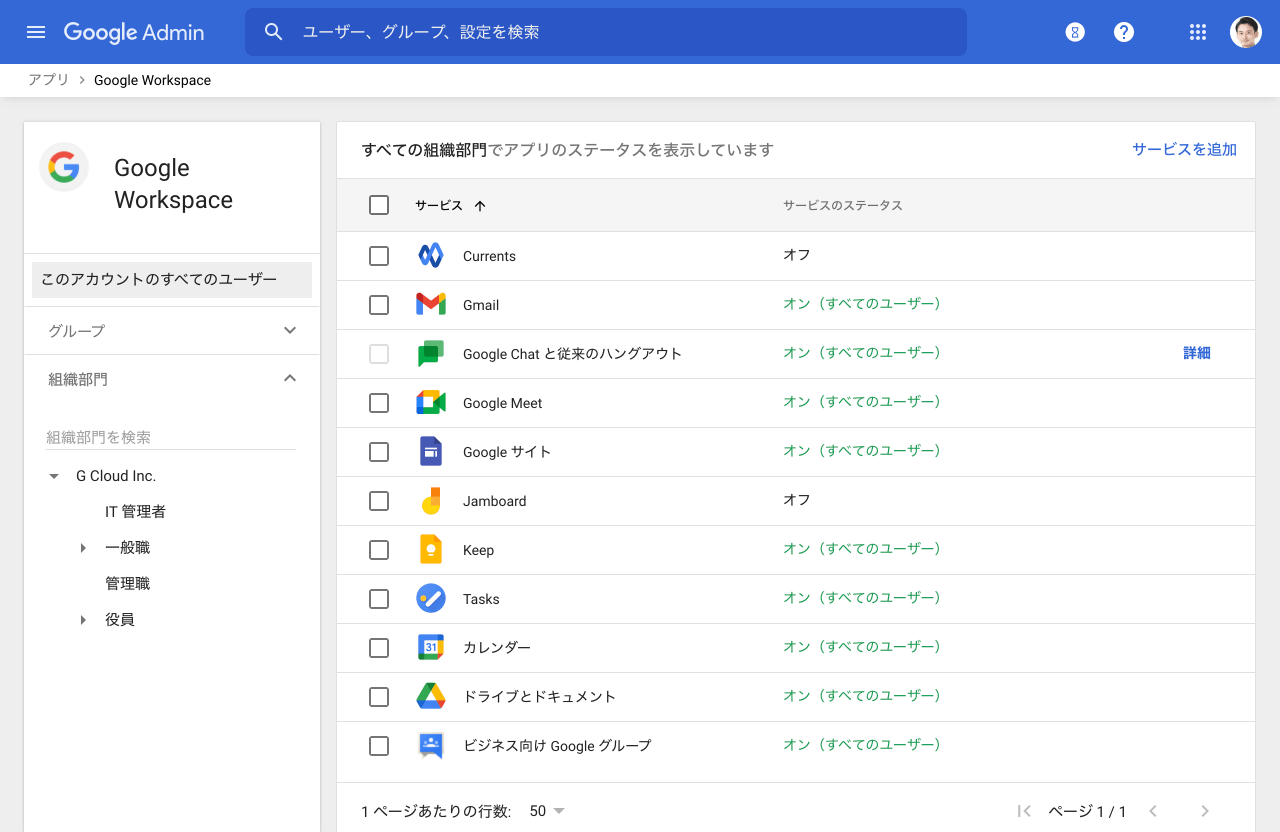Open the help question mark icon

pyautogui.click(x=1124, y=32)
